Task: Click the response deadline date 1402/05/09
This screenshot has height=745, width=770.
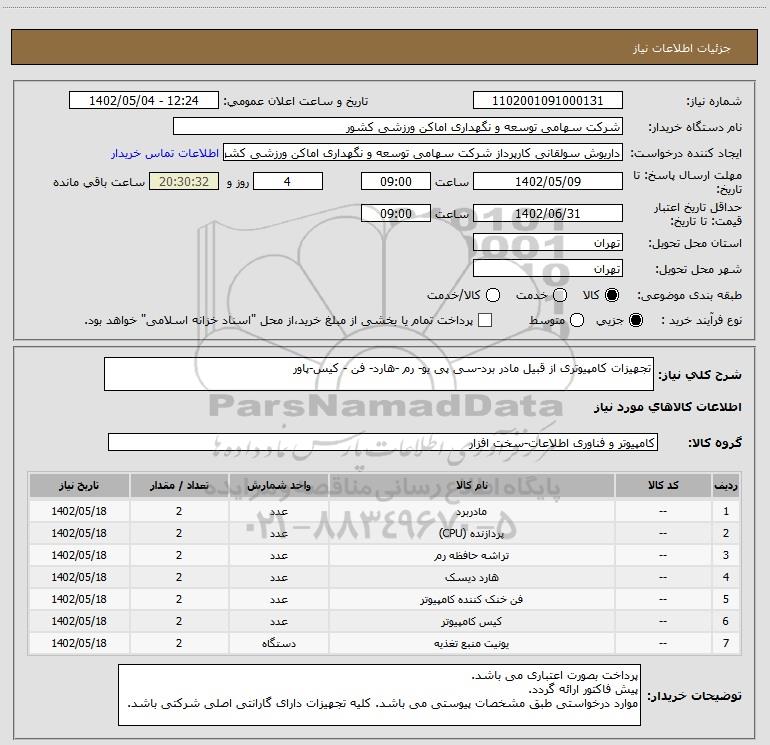Action: pos(548,181)
